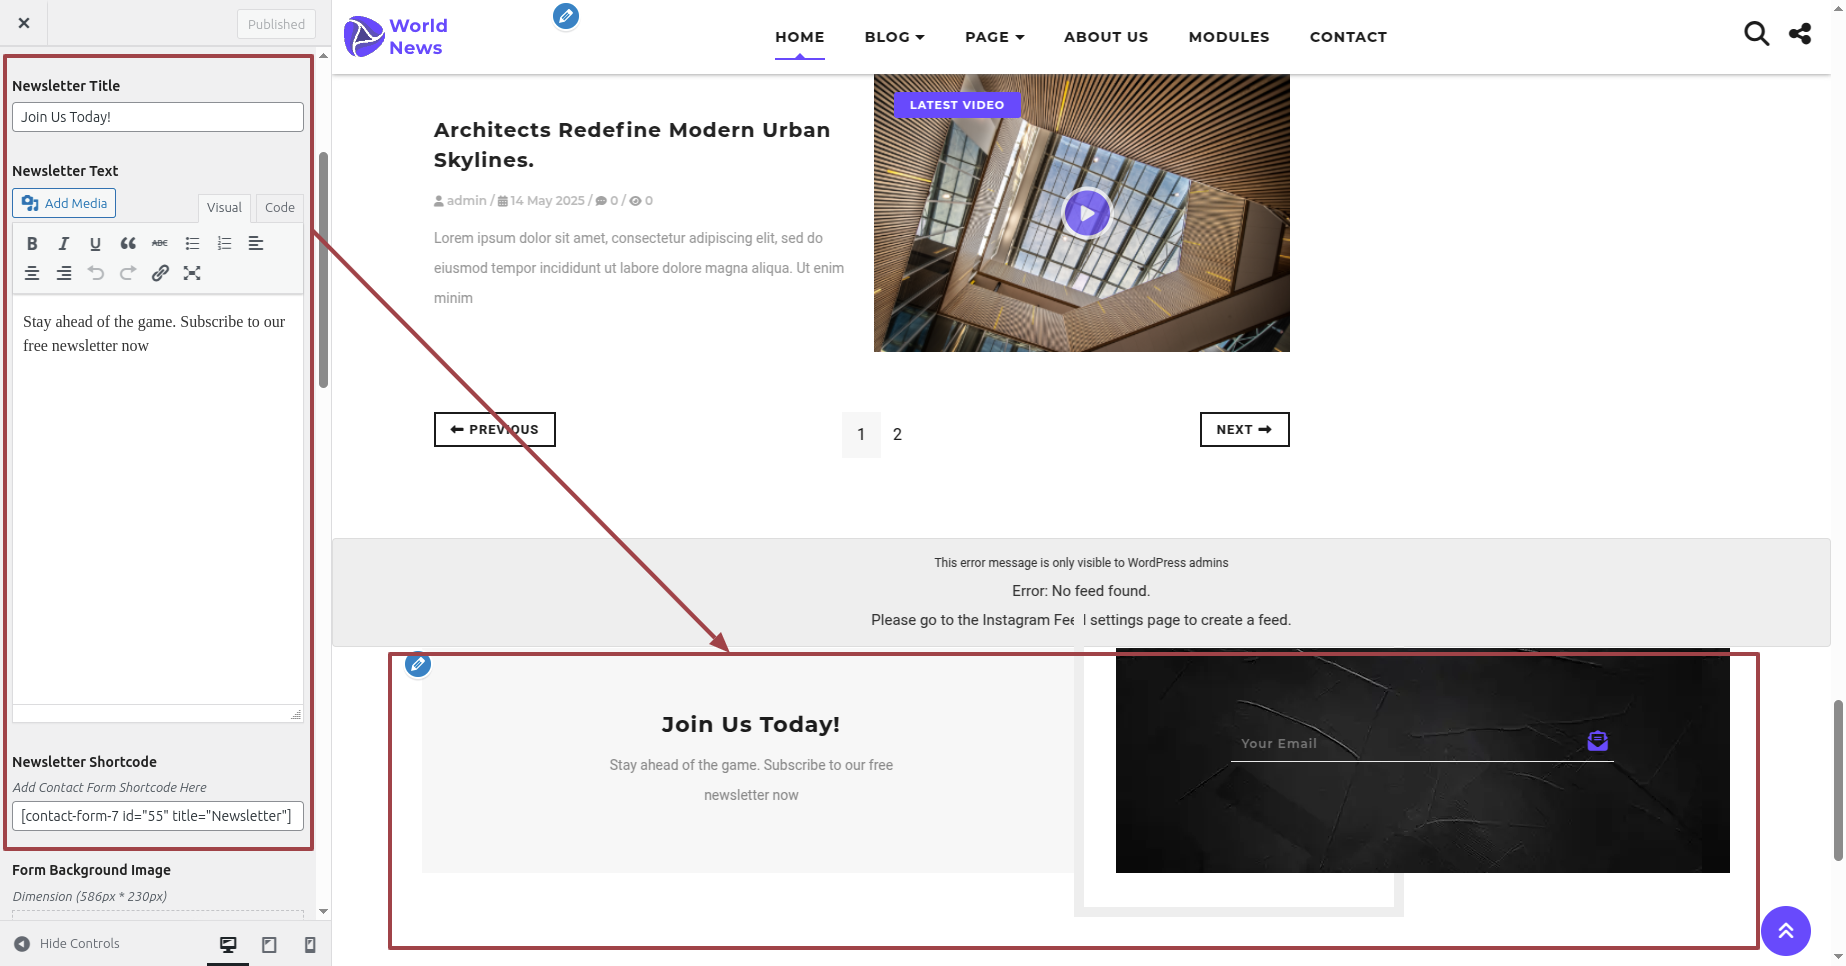Toggle italic formatting in the editor

point(64,243)
